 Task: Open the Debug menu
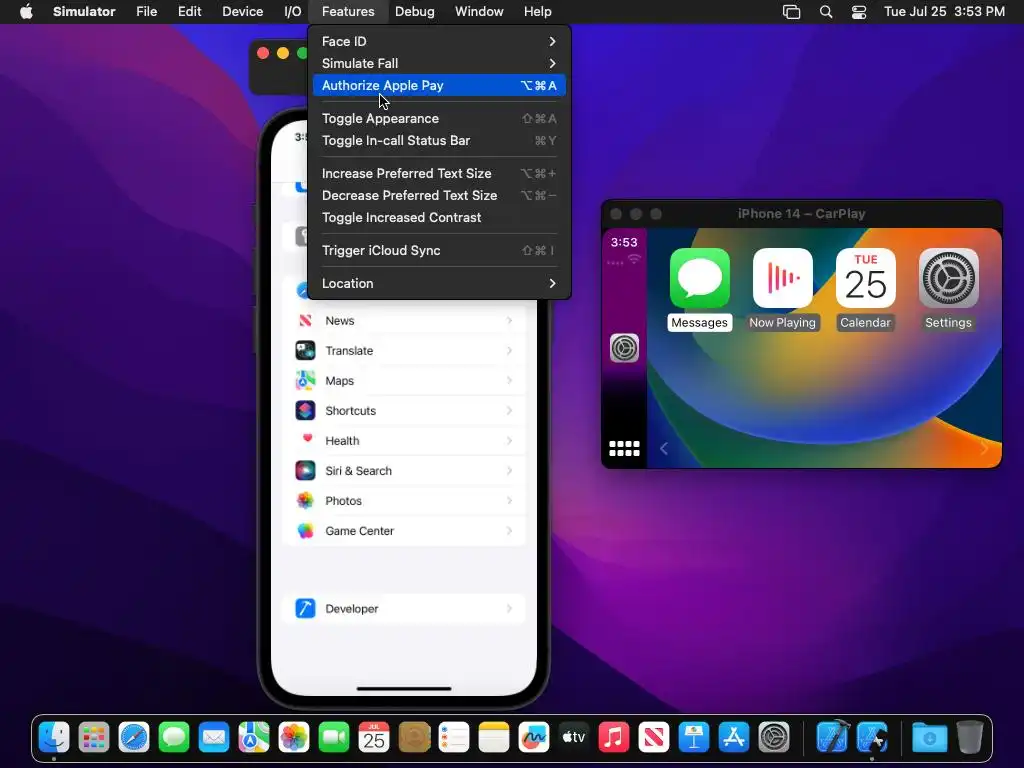click(415, 12)
